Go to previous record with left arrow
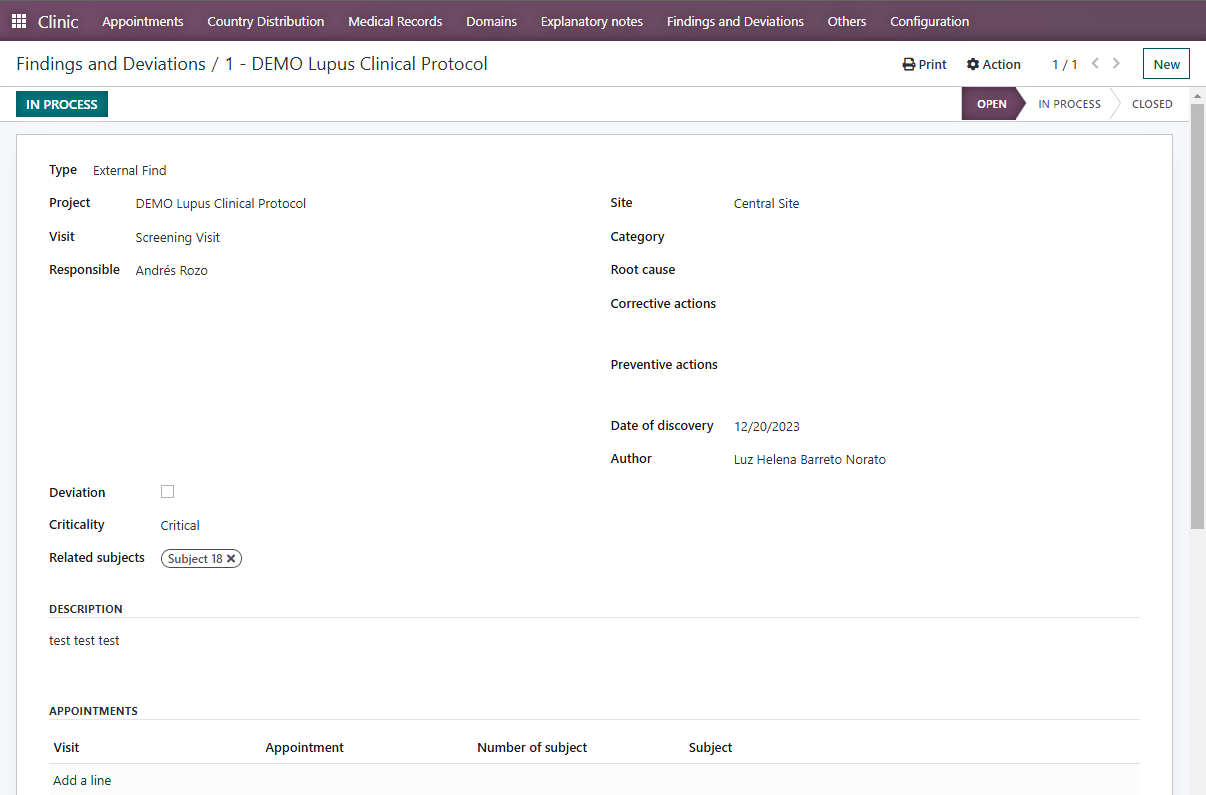 [x=1095, y=63]
